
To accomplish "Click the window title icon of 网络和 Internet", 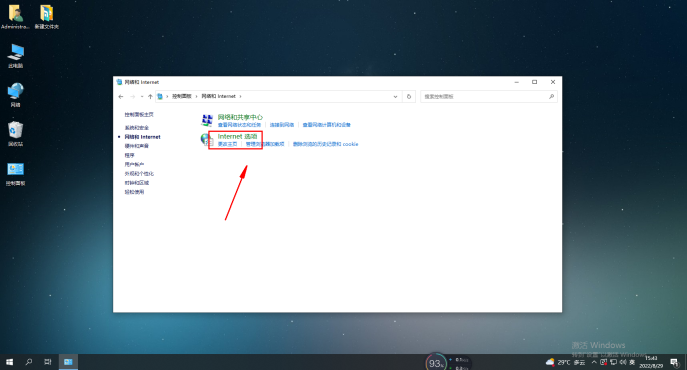I will pos(119,82).
